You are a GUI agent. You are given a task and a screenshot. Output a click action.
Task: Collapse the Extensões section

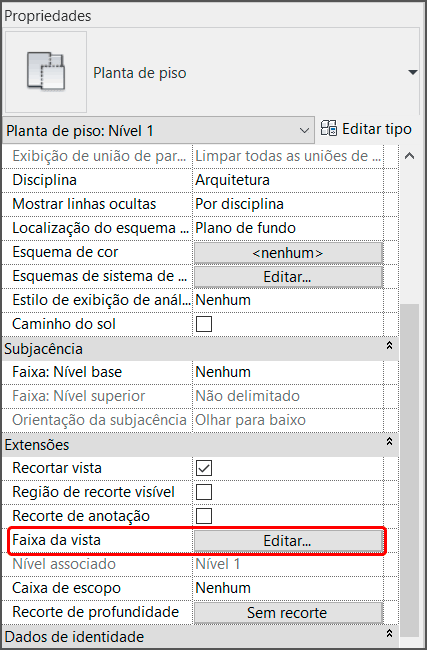[389, 442]
